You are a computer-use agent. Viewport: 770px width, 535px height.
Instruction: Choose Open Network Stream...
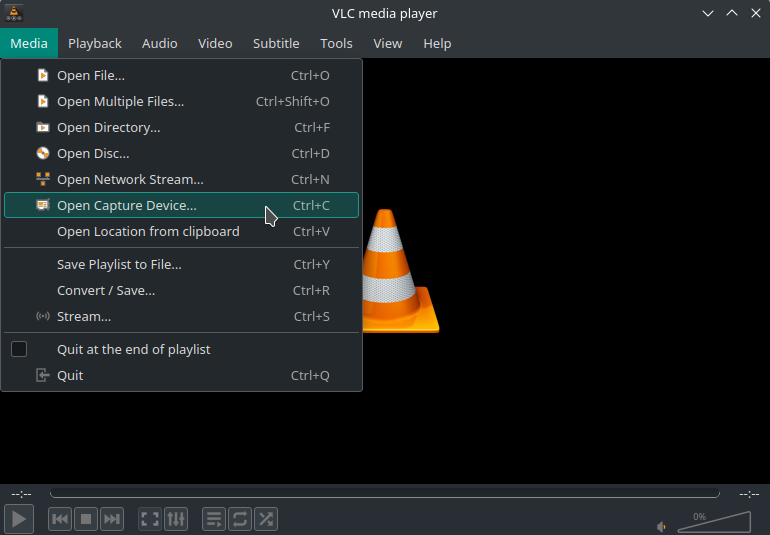point(182,179)
